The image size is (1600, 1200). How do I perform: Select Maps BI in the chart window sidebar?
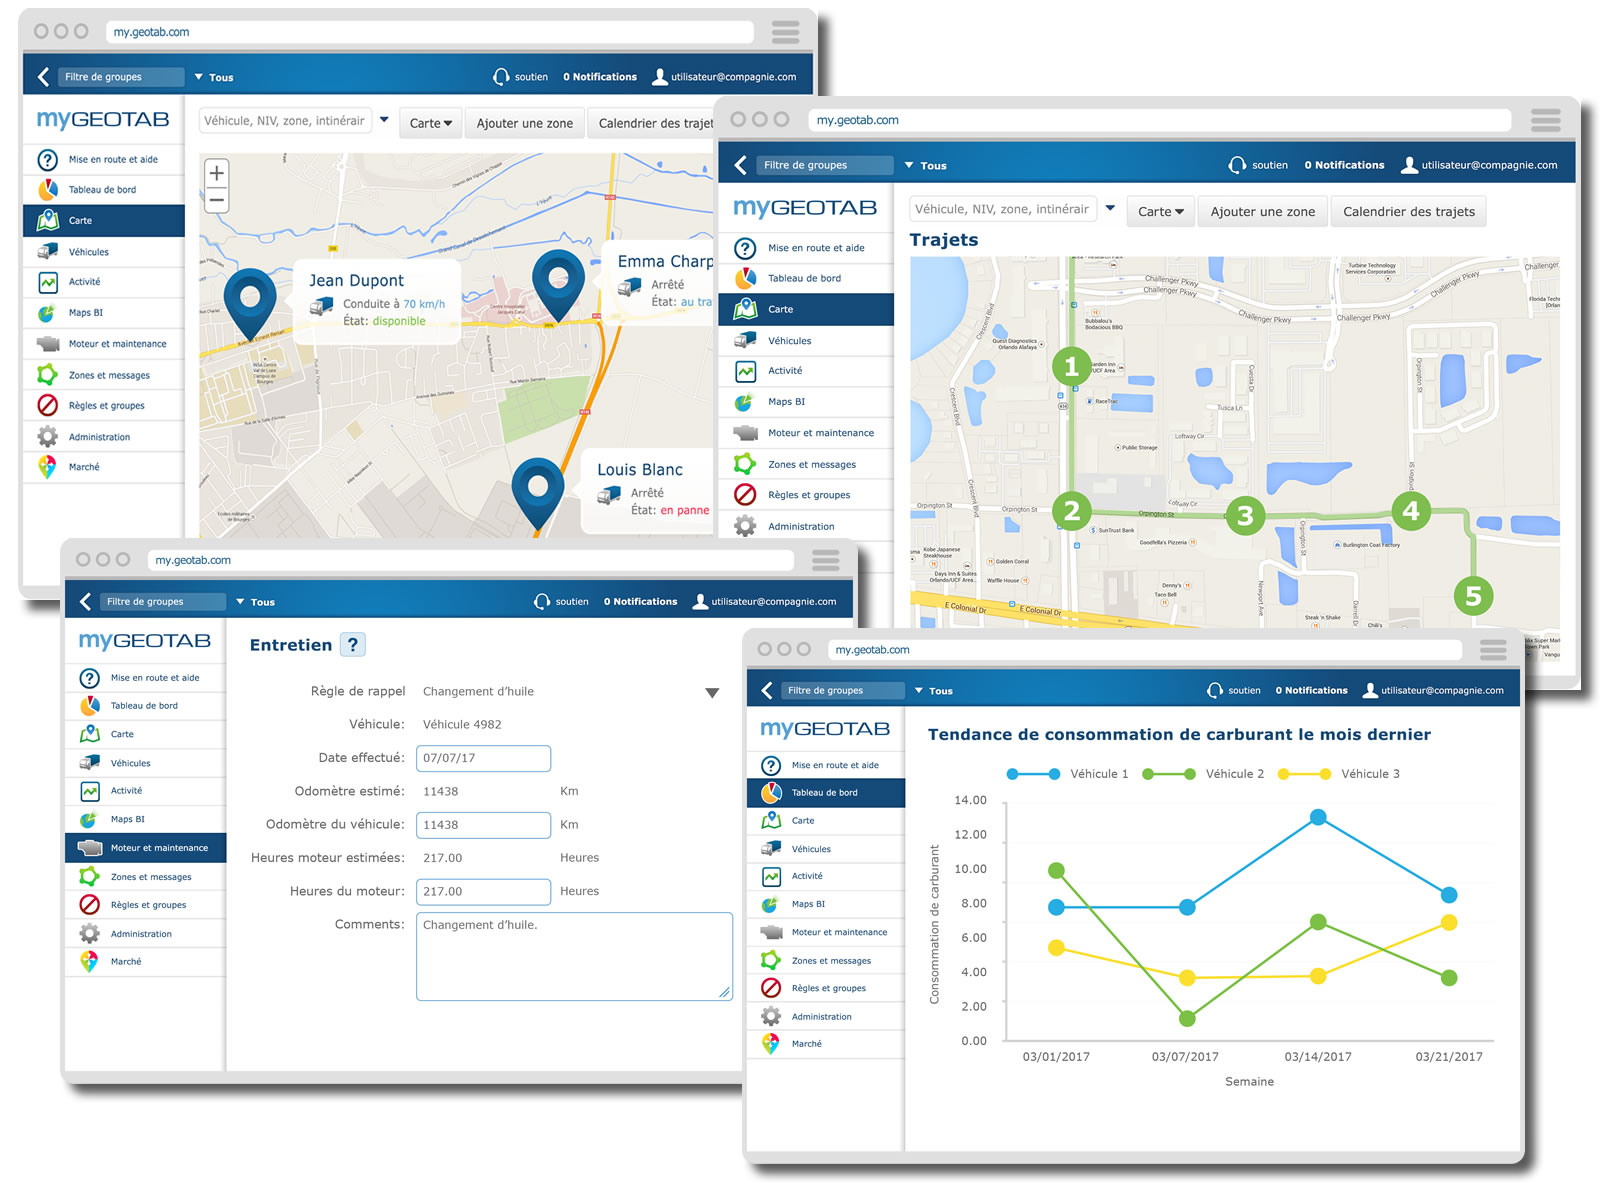click(x=826, y=904)
